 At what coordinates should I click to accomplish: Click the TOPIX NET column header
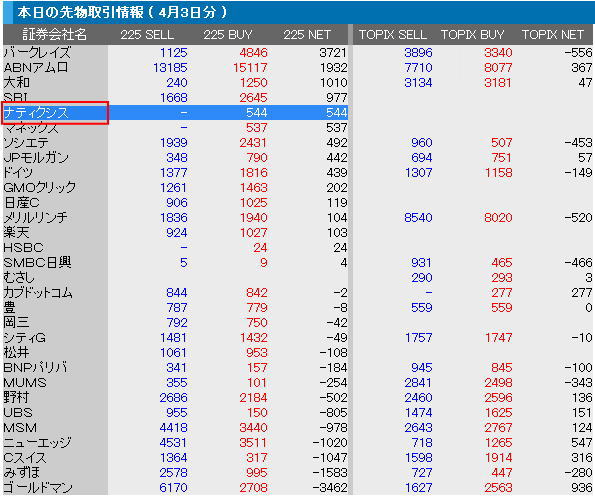tap(552, 35)
